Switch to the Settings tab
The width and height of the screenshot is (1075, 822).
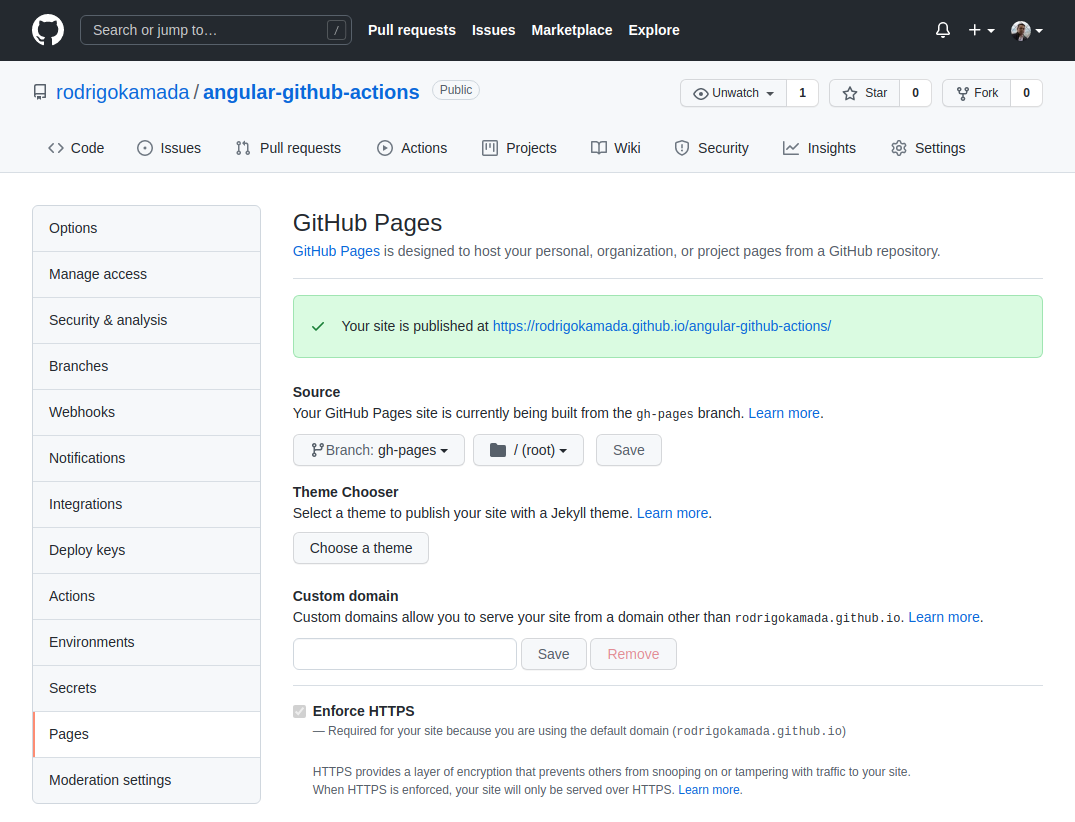point(928,148)
